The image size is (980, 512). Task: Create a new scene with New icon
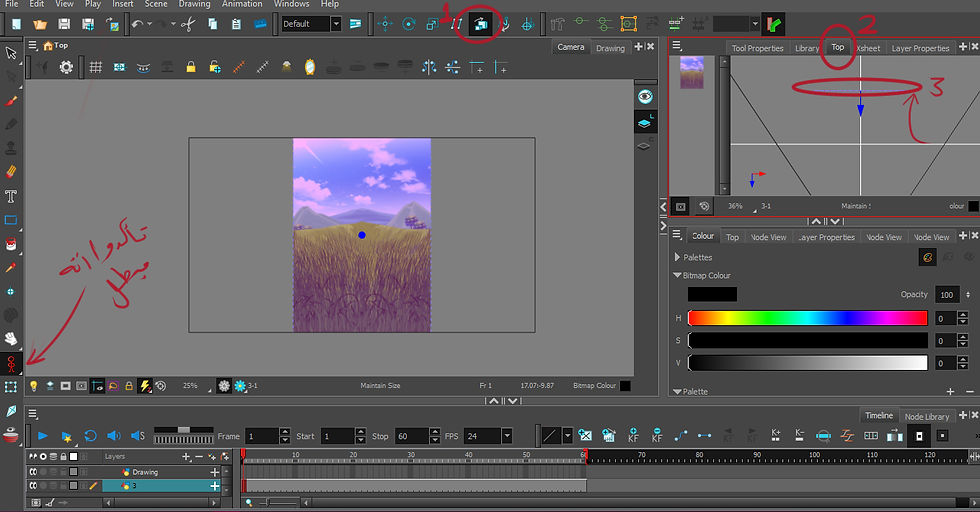click(x=16, y=24)
